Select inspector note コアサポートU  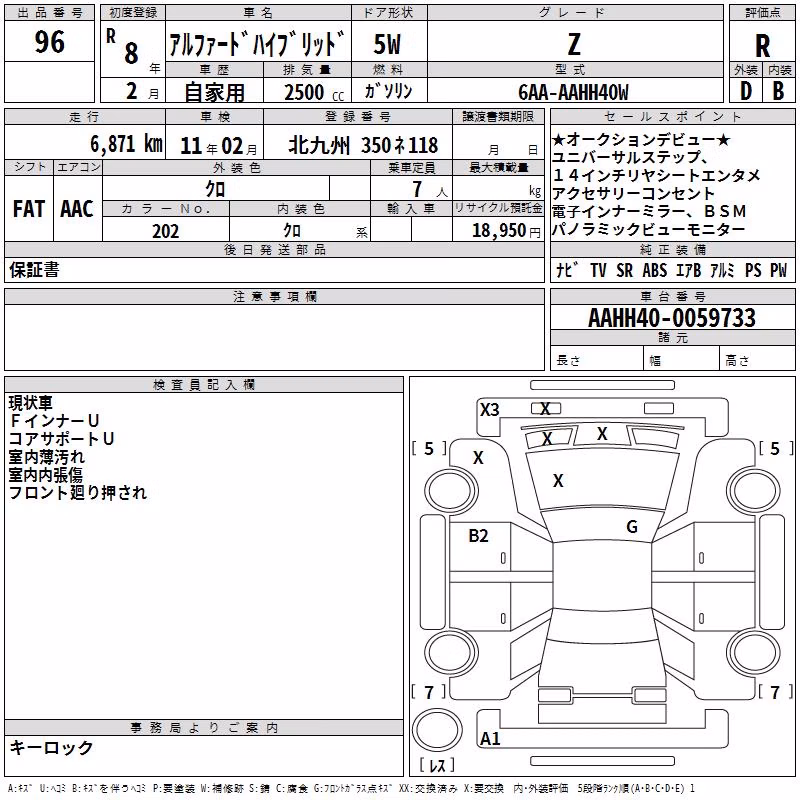(61, 439)
